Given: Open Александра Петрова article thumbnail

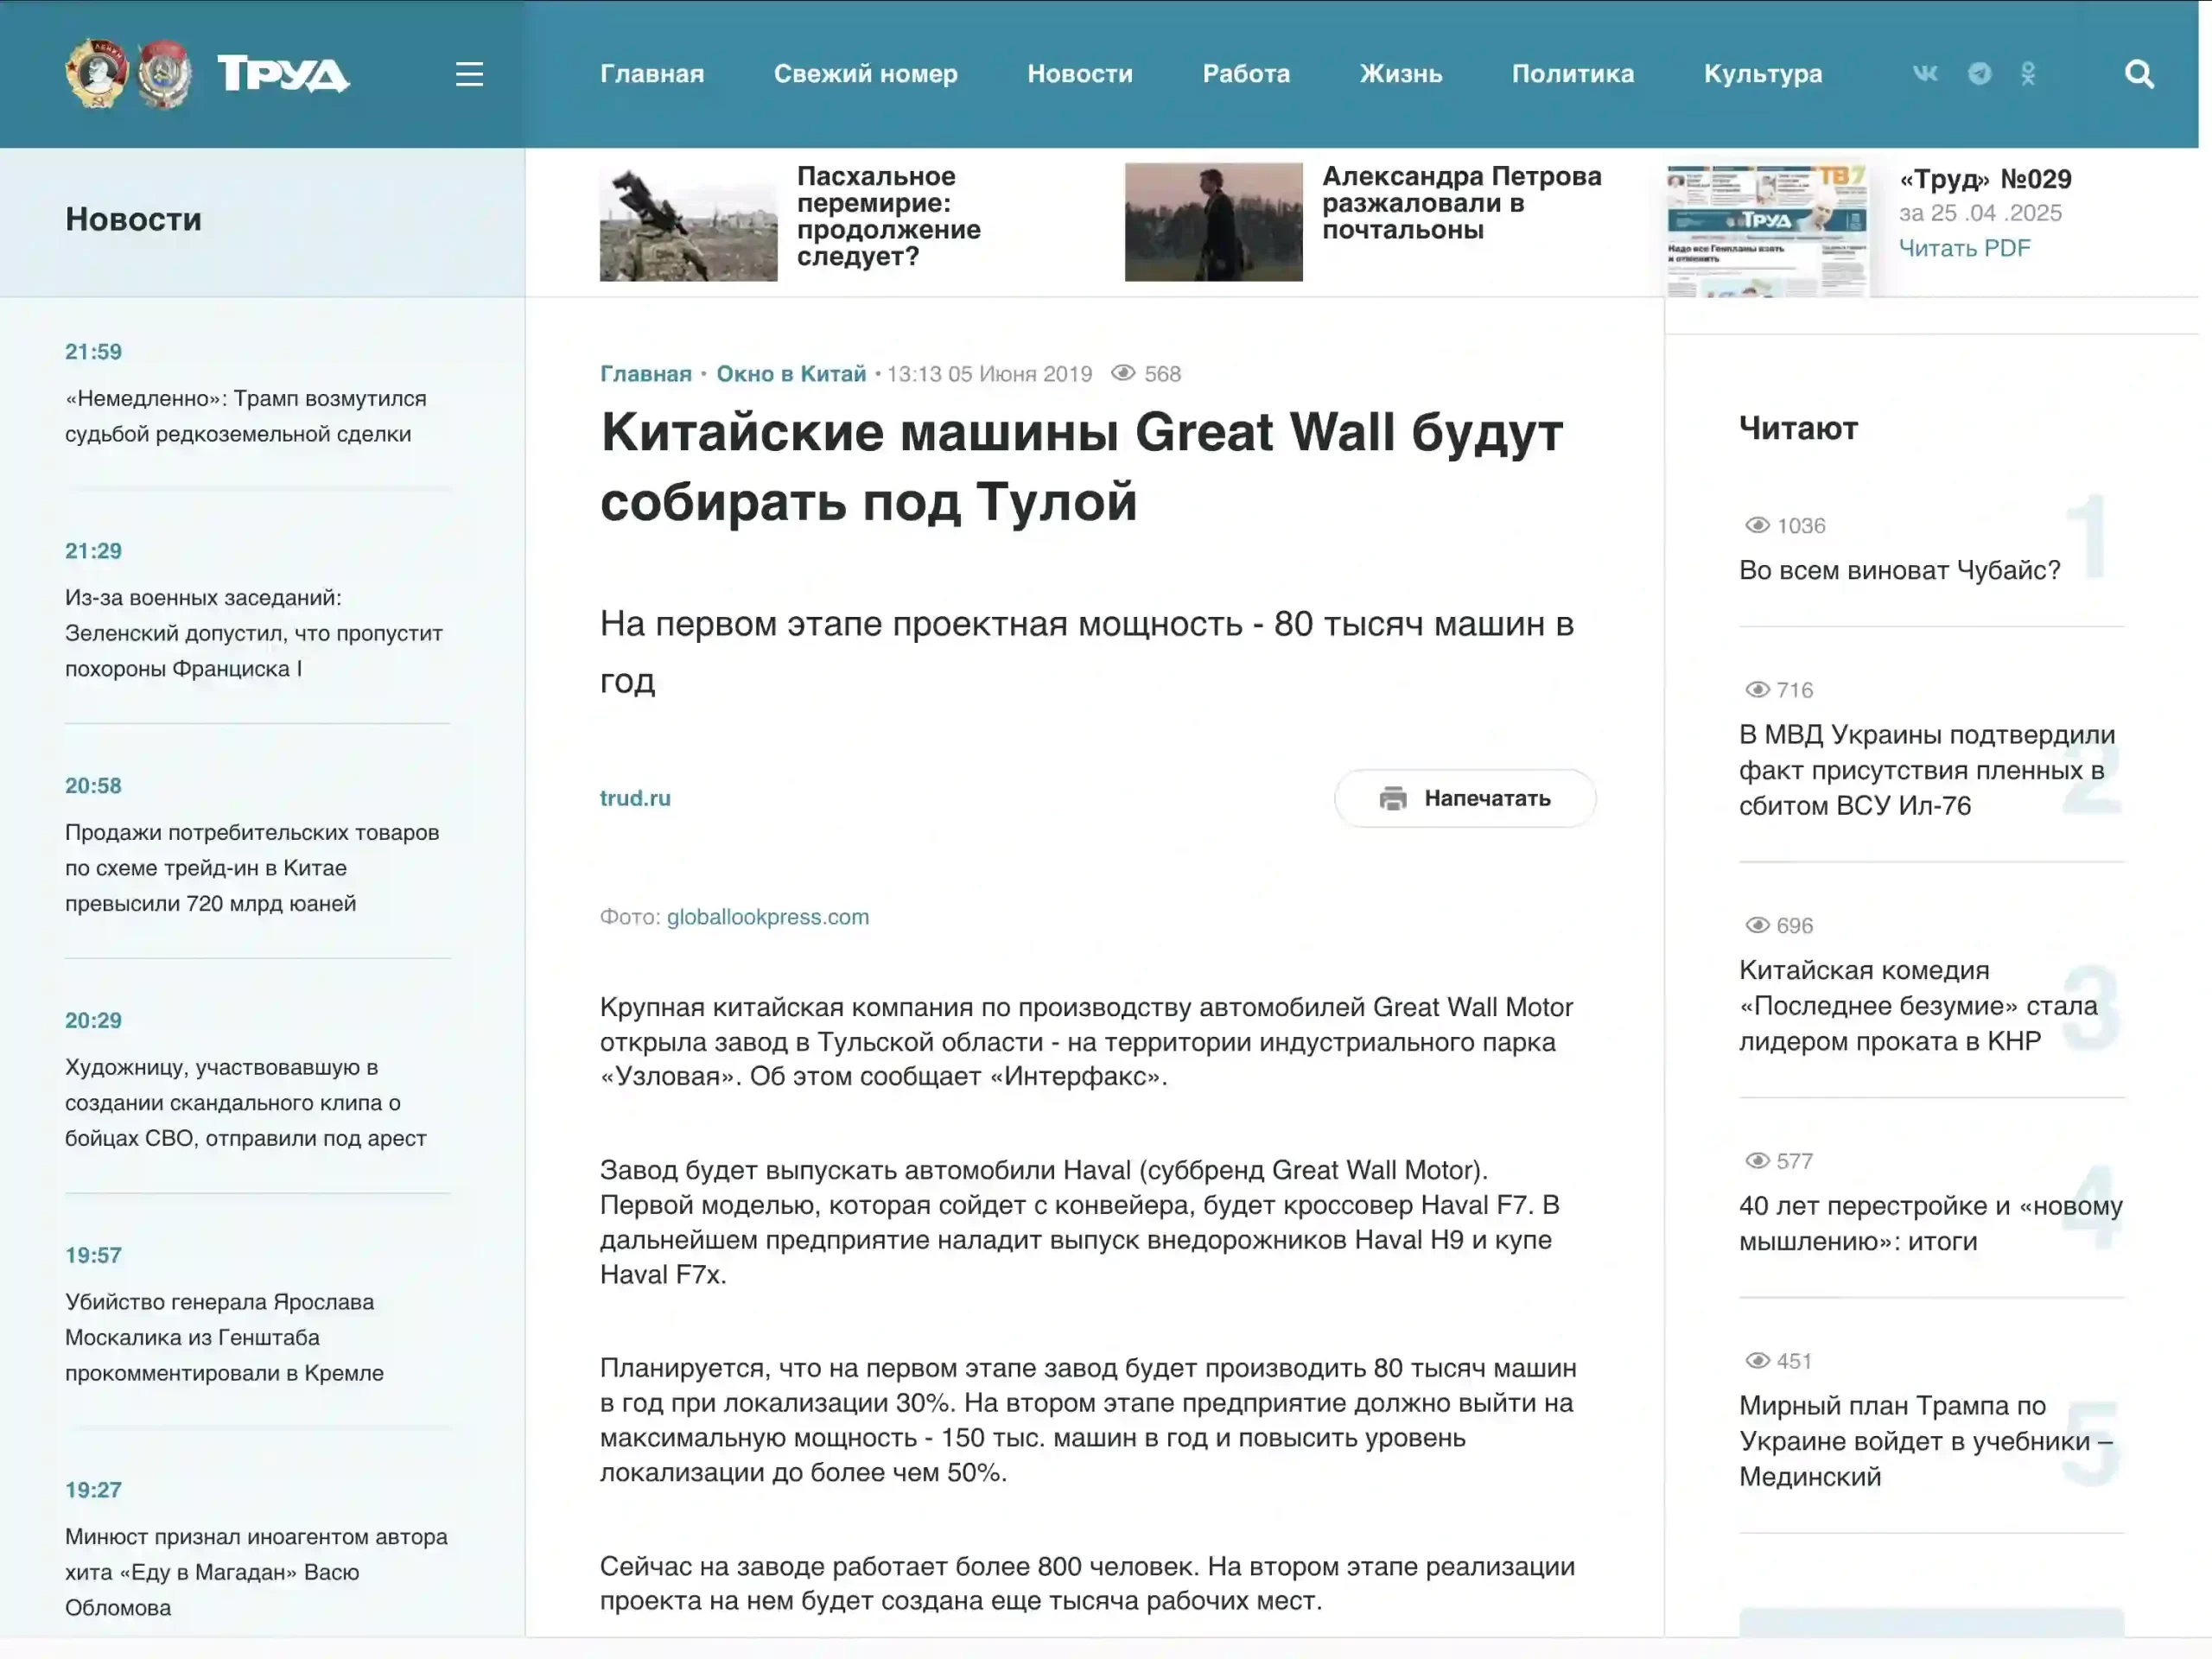Looking at the screenshot, I should [x=1213, y=222].
